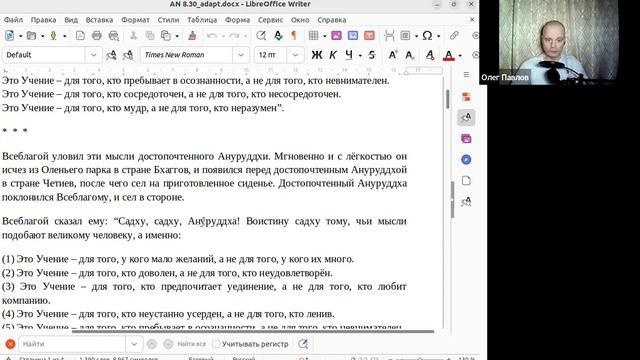Click the Copy icon

click(150, 36)
